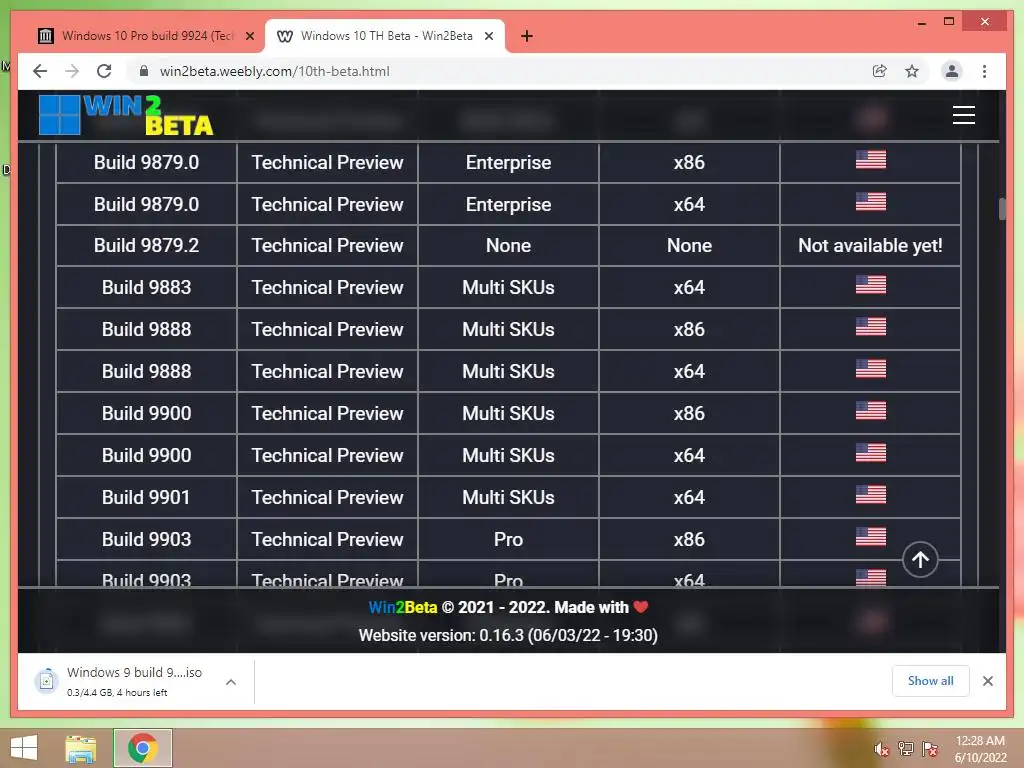Image resolution: width=1024 pixels, height=768 pixels.
Task: Click the forward navigation arrow
Action: pyautogui.click(x=72, y=71)
